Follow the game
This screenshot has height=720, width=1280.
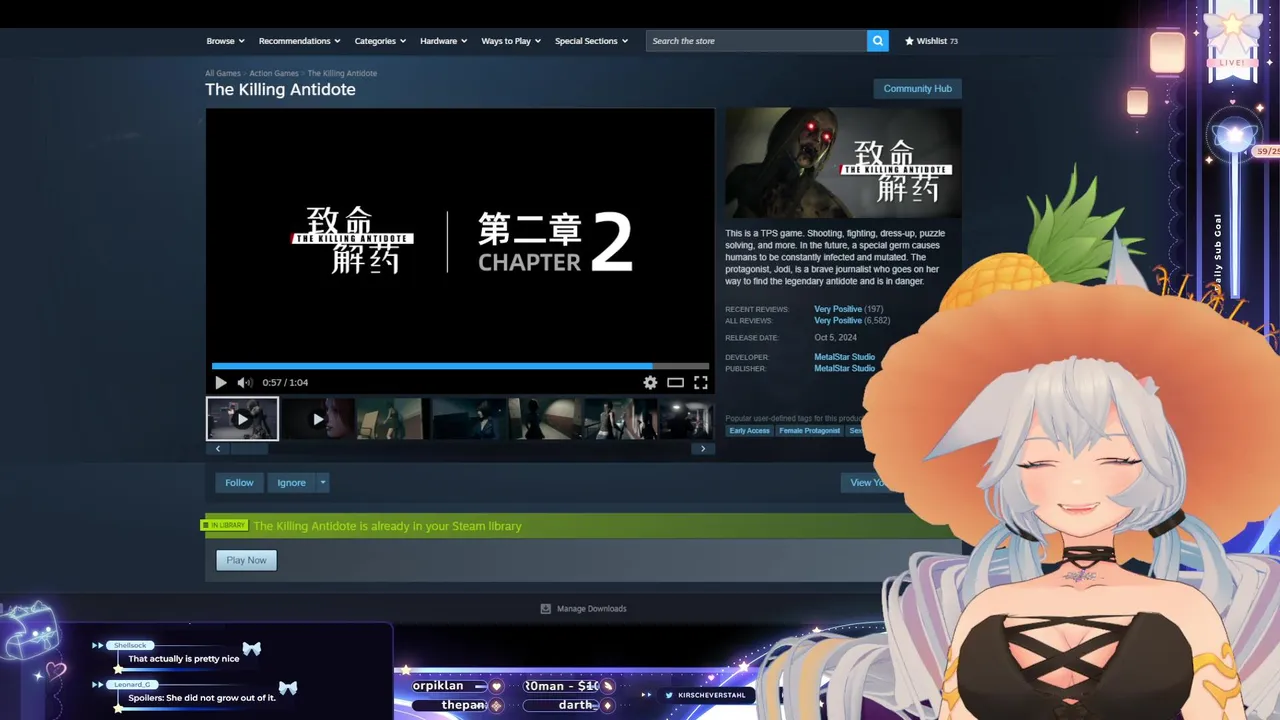[x=239, y=482]
